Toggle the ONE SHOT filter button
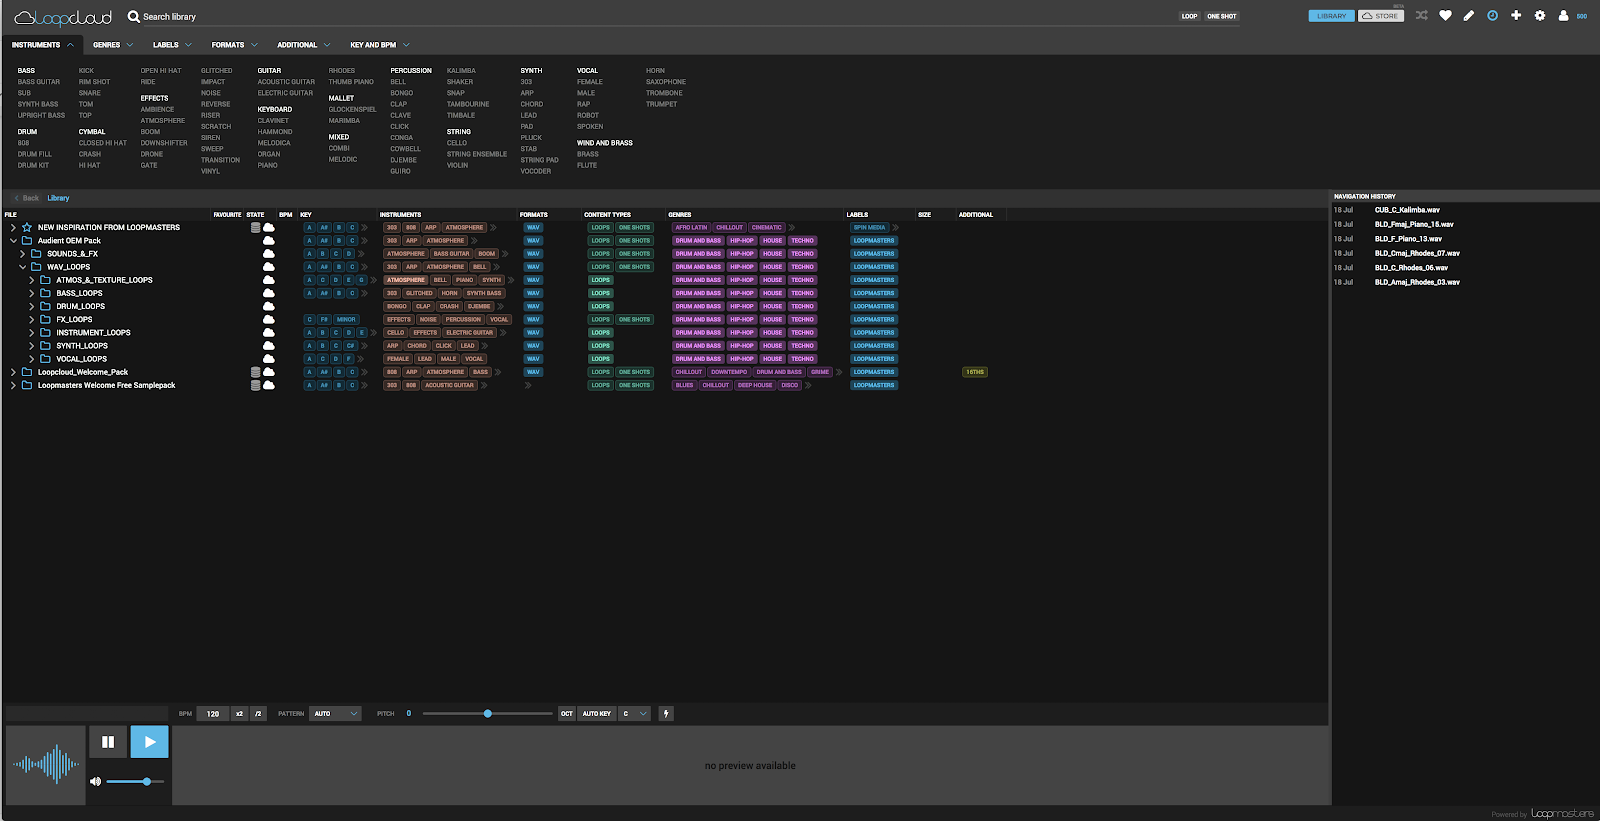Image resolution: width=1600 pixels, height=821 pixels. (1221, 16)
